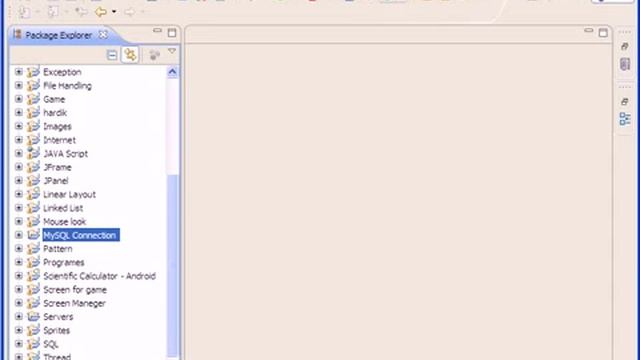Select the Sprites project label
Viewport: 640px width, 360px height.
point(57,330)
